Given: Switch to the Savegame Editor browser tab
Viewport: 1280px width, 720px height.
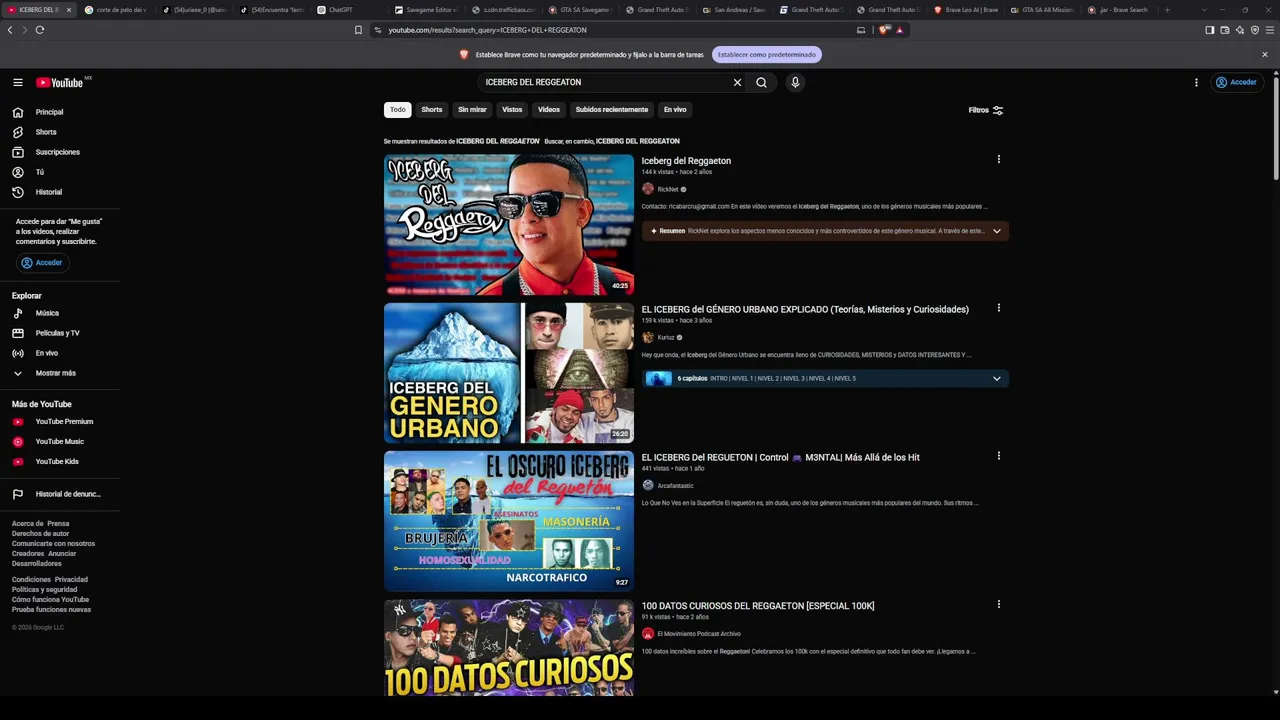Looking at the screenshot, I should (x=425, y=10).
